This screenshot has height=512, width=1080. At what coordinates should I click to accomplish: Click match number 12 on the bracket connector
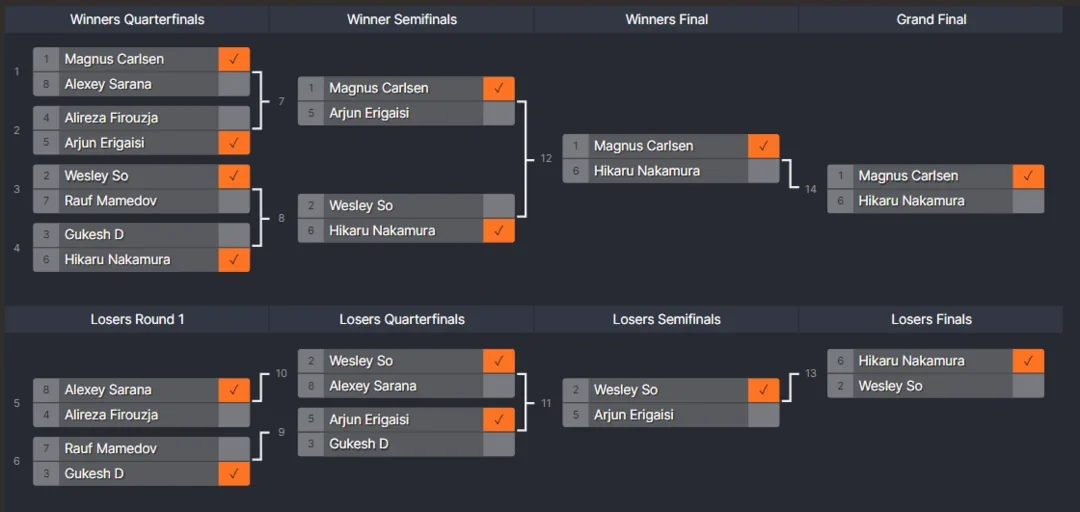546,159
